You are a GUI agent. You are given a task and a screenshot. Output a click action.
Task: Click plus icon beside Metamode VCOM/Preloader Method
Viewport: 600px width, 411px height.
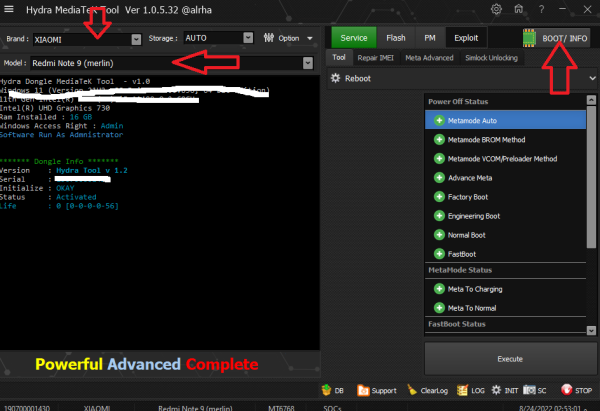tap(439, 158)
